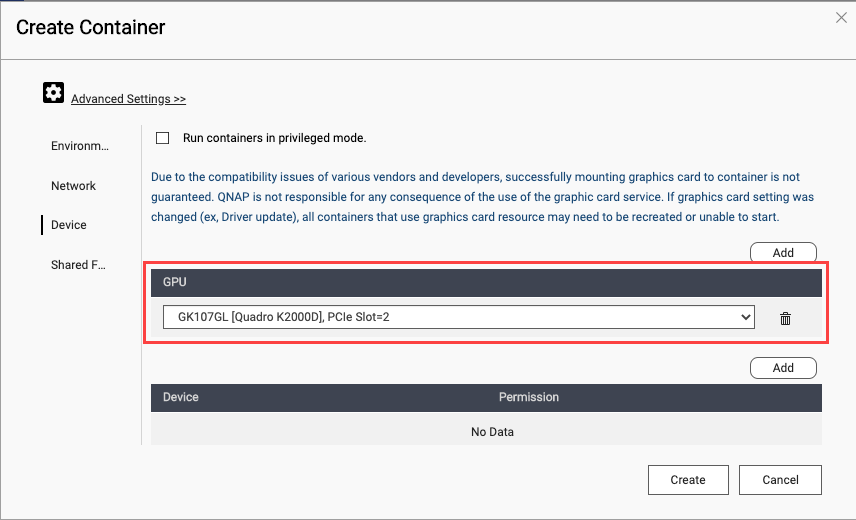Collapse the Advanced Settings link
The image size is (856, 520).
coord(128,99)
